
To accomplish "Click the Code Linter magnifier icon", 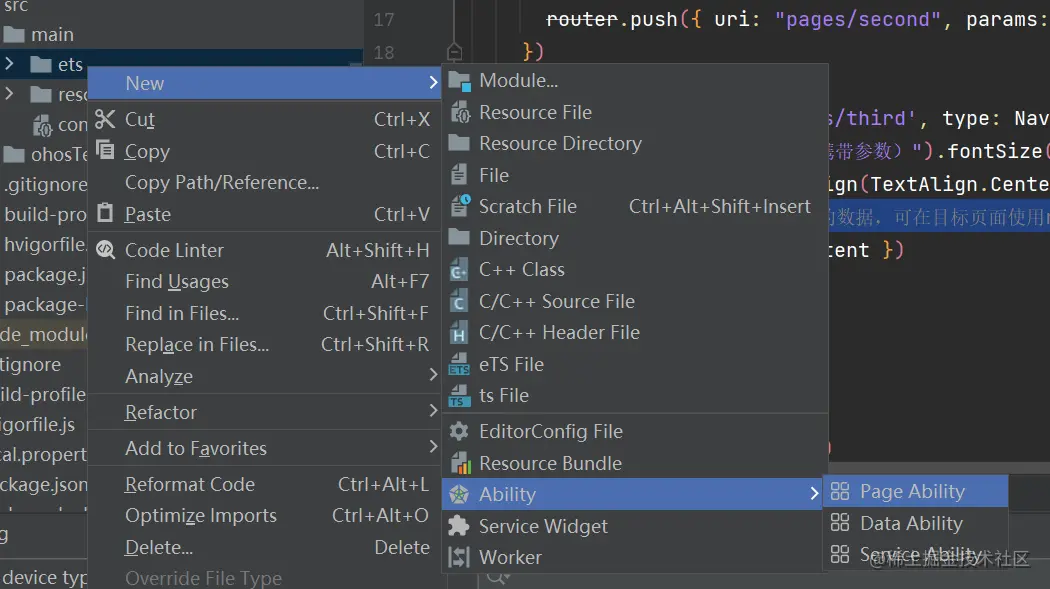I will pos(105,250).
